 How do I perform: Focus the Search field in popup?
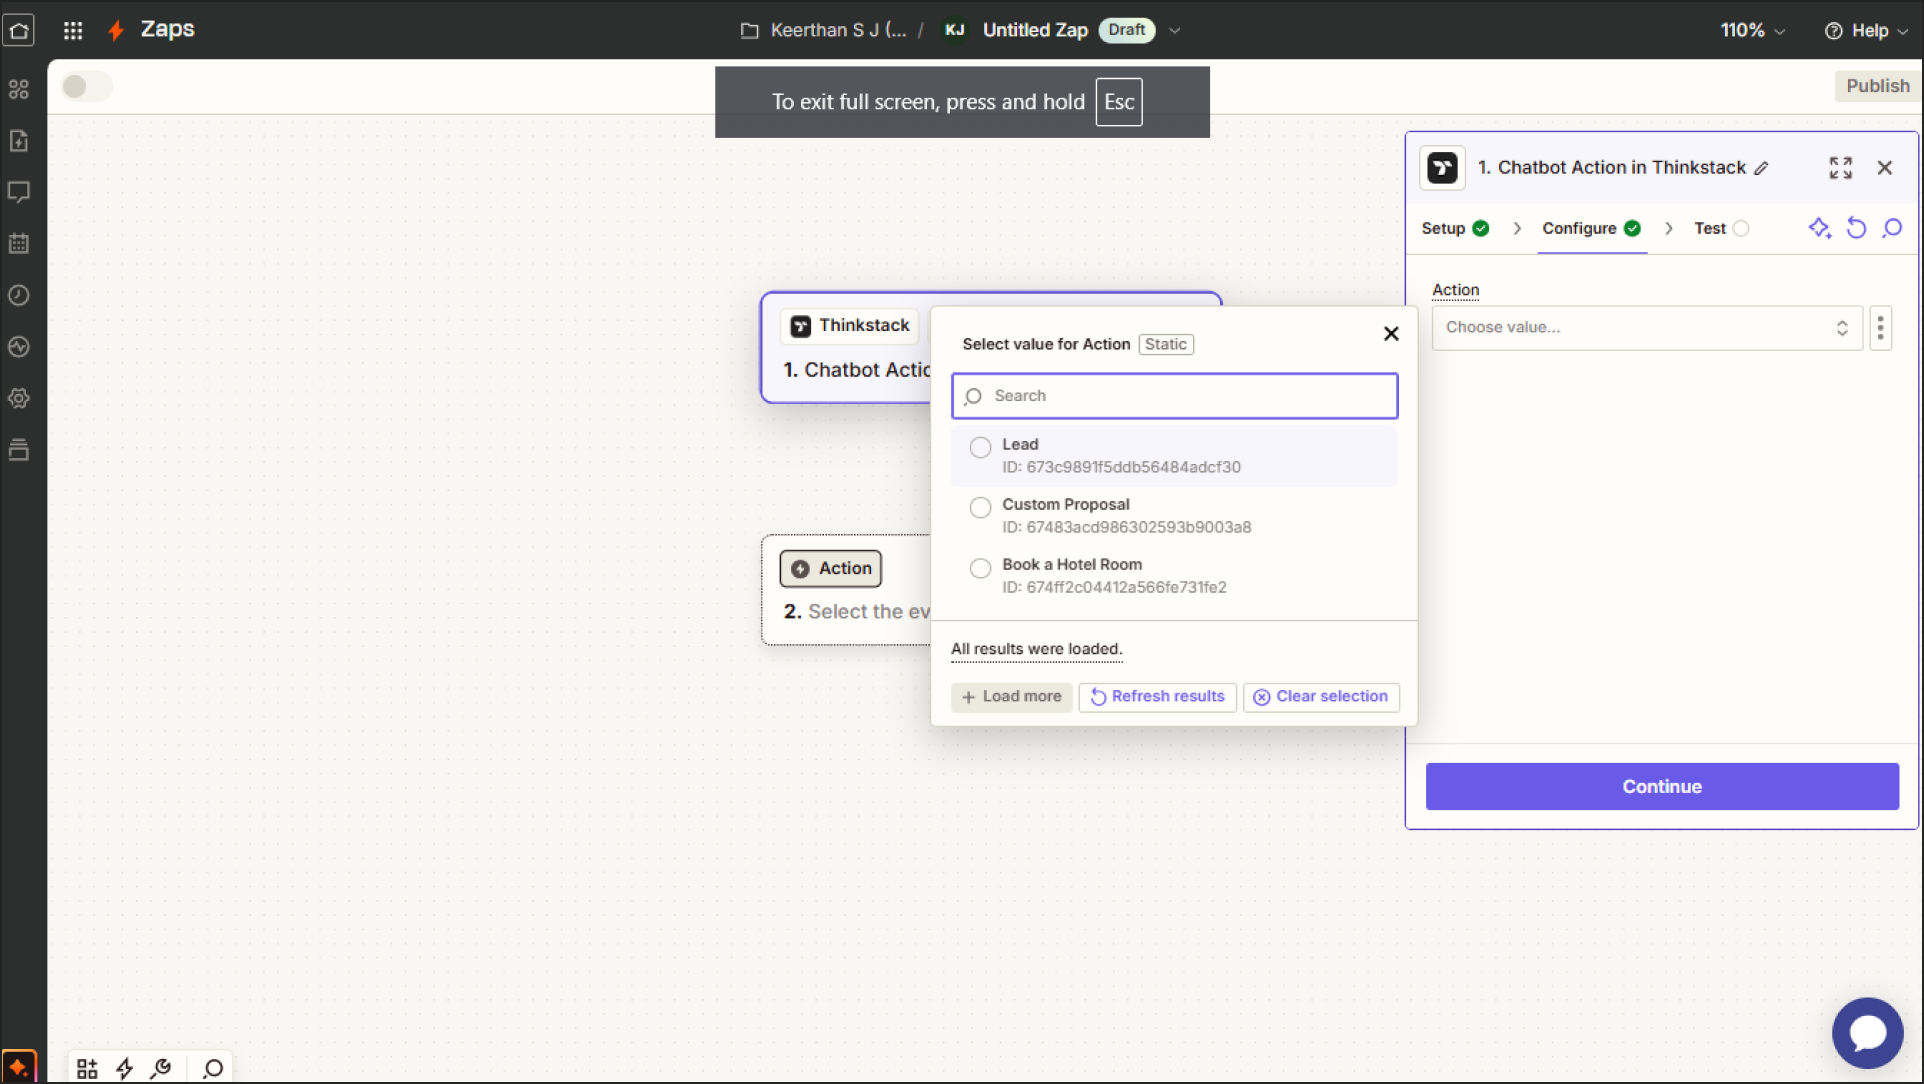click(1174, 396)
